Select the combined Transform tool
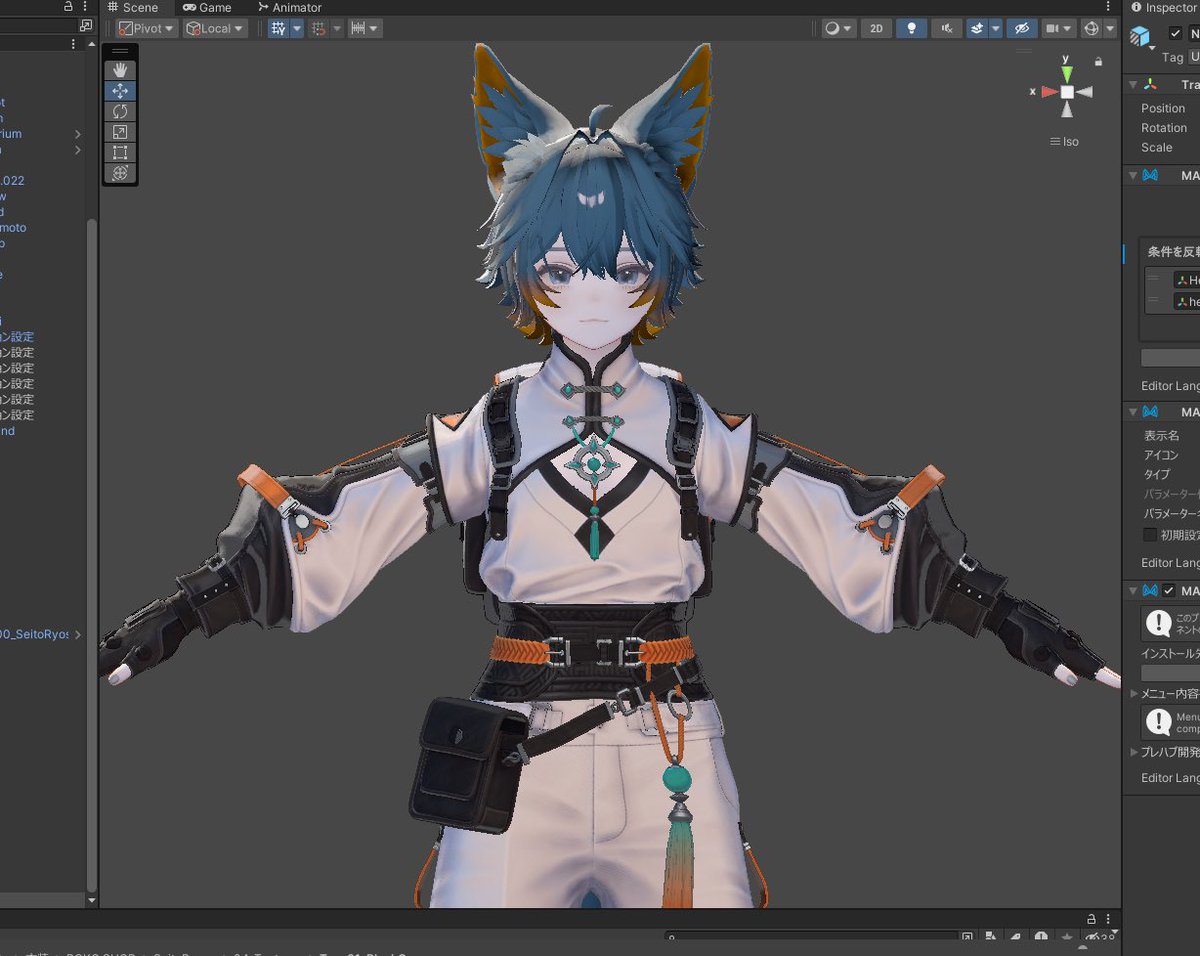Viewport: 1200px width, 956px height. [120, 173]
